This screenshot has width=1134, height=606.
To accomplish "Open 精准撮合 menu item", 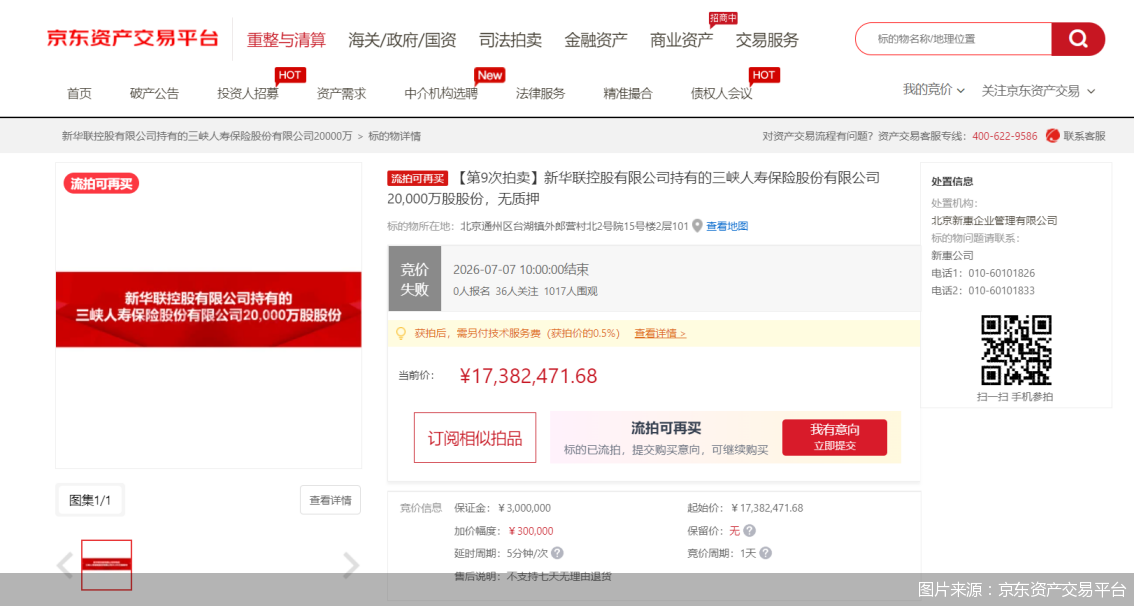I will (x=628, y=93).
